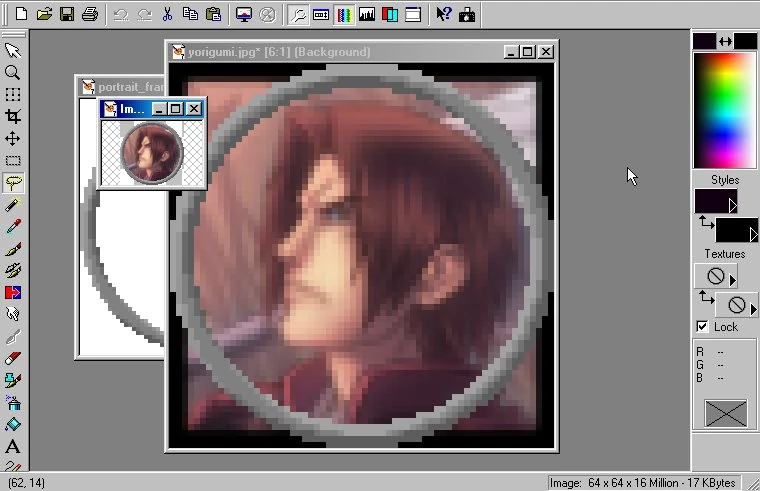This screenshot has width=760, height=491.
Task: Select the Text tool
Action: [x=13, y=446]
